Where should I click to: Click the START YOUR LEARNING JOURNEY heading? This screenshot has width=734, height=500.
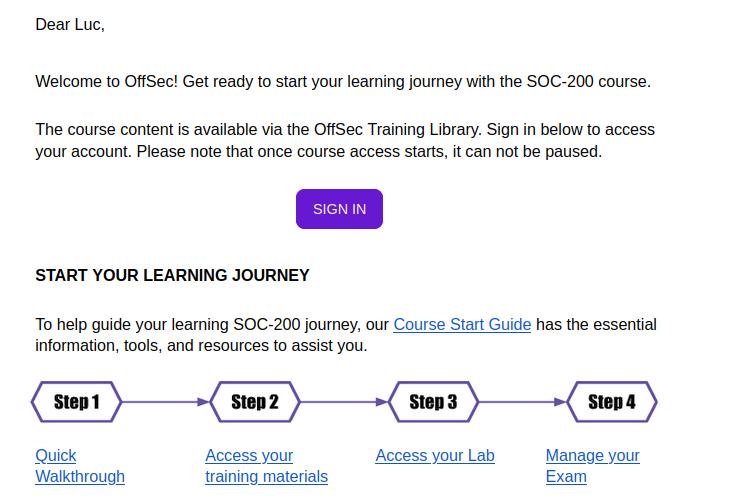click(172, 275)
